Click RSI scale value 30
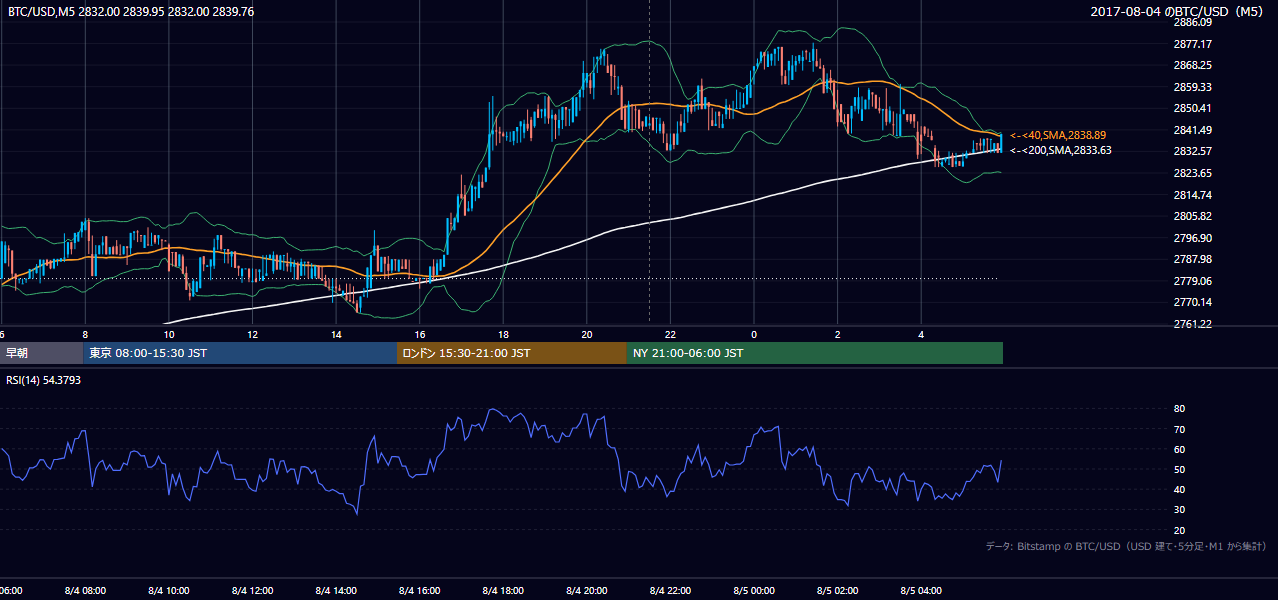The width and height of the screenshot is (1278, 600). click(x=1179, y=510)
